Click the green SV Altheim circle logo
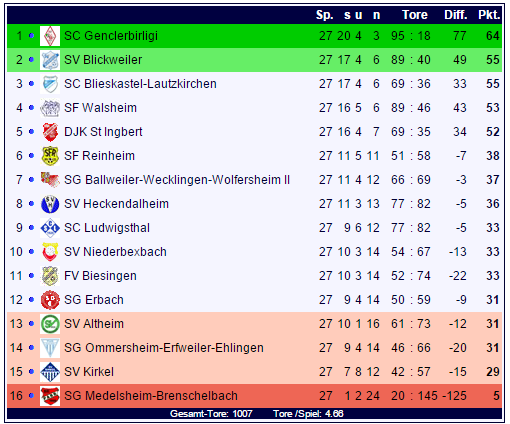This screenshot has height=424, width=510. [50, 324]
